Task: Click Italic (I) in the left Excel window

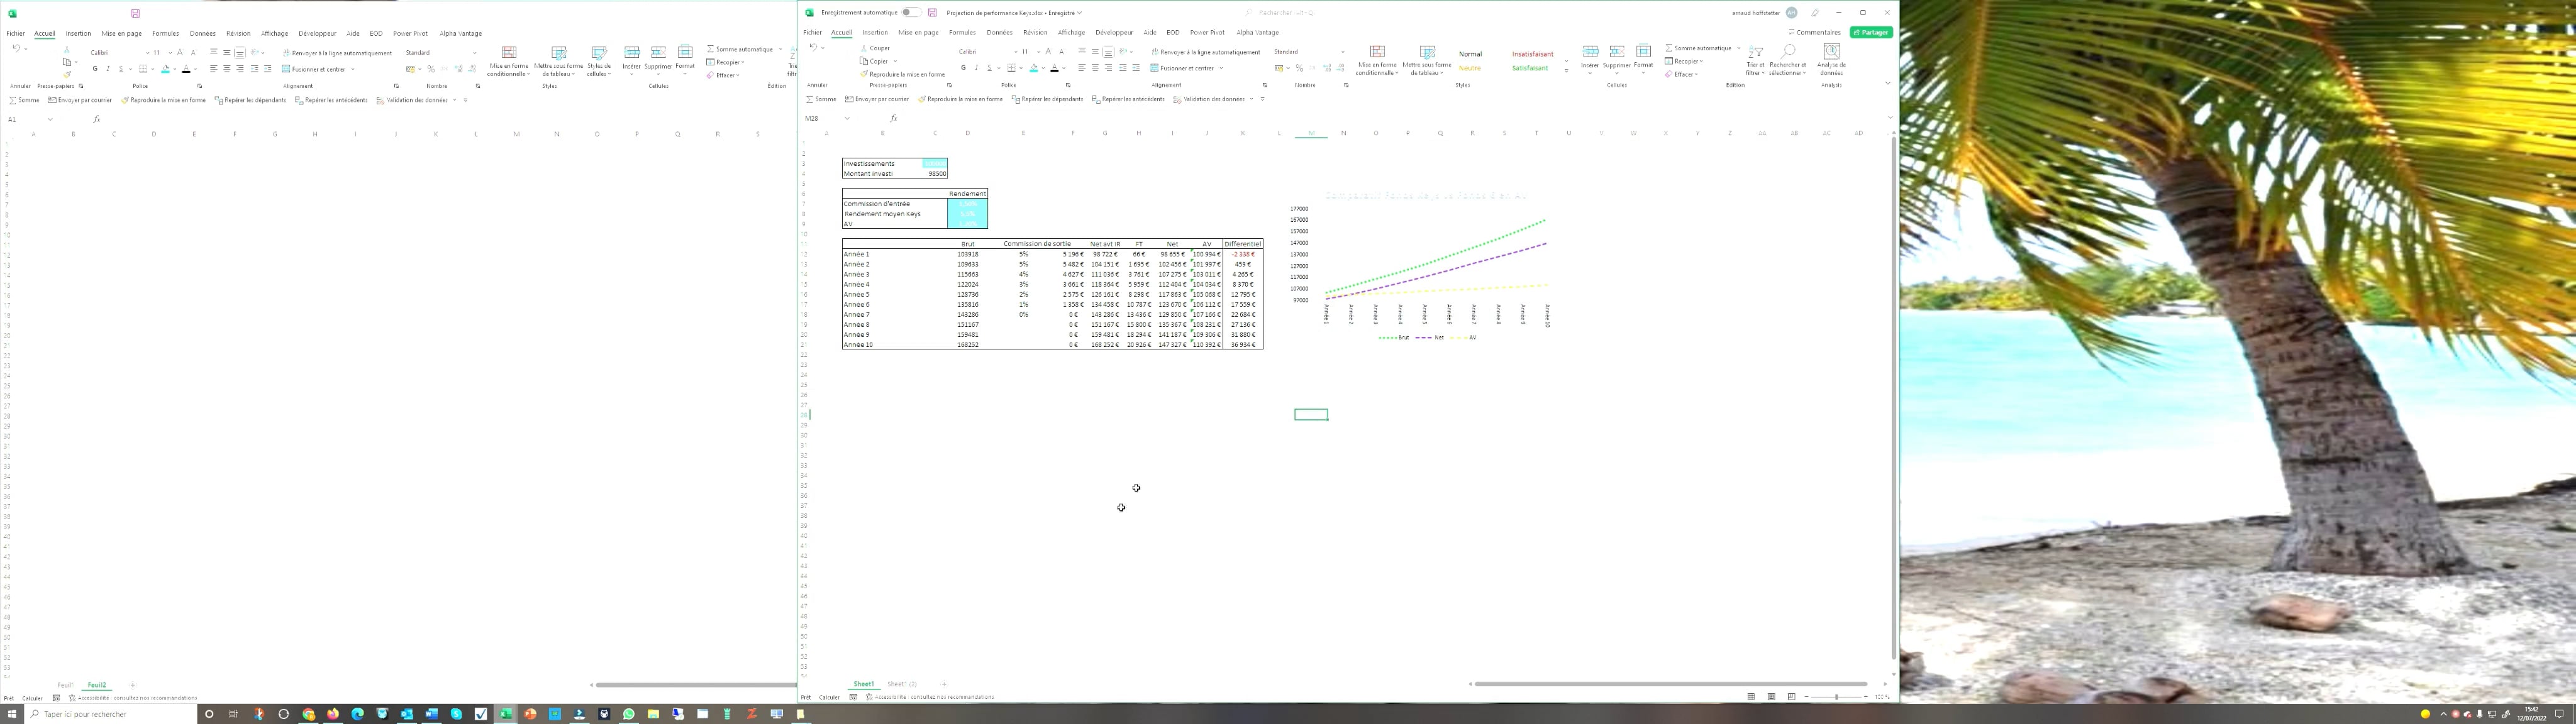Action: (x=108, y=69)
